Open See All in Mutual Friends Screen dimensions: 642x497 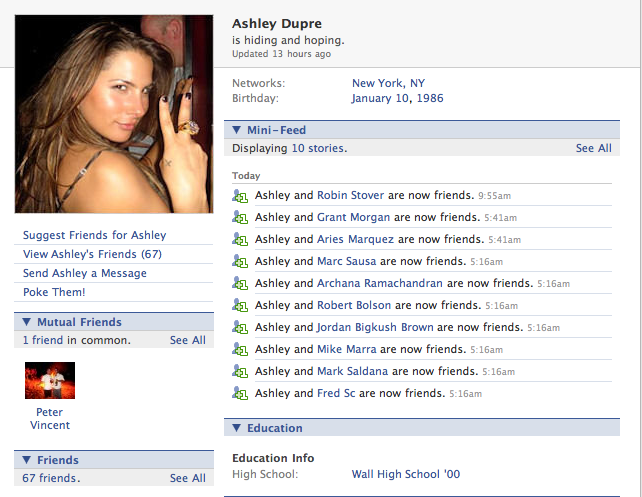188,340
